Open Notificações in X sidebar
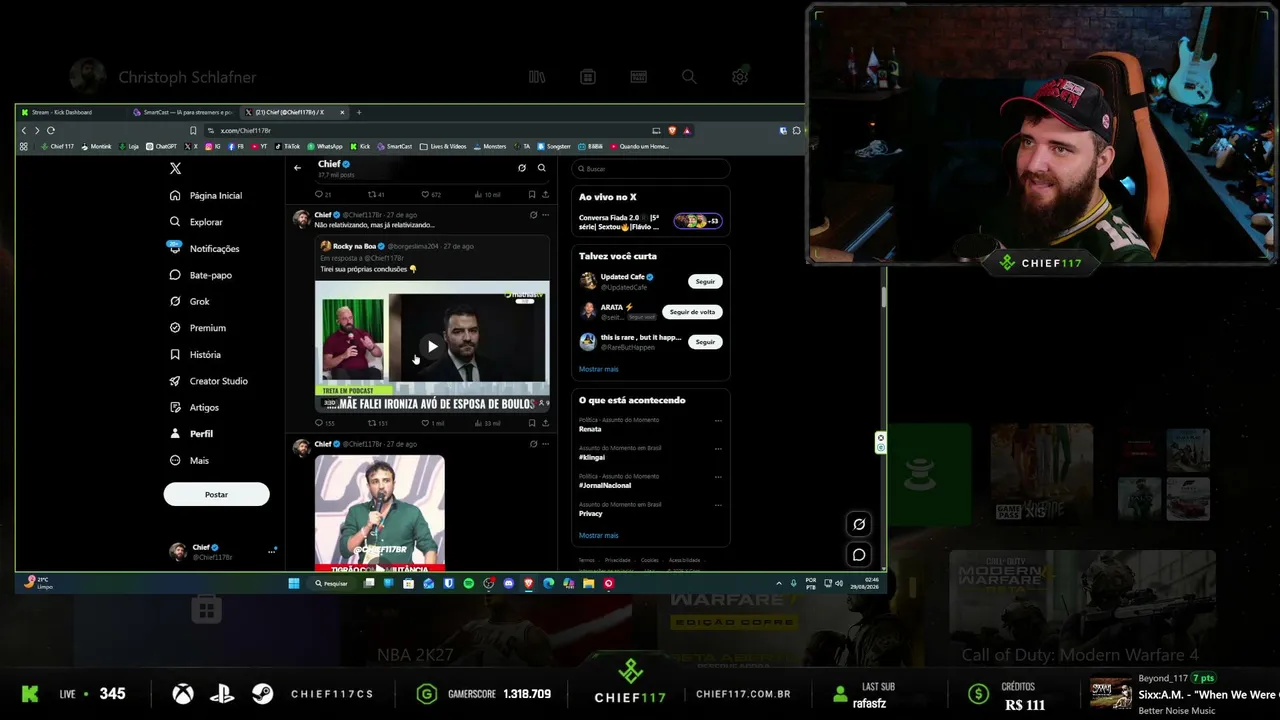1280x720 pixels. [x=205, y=248]
